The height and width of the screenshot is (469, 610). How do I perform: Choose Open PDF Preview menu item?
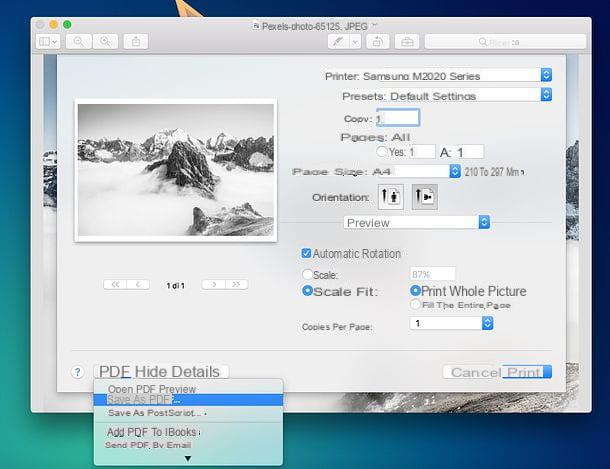[x=188, y=389]
